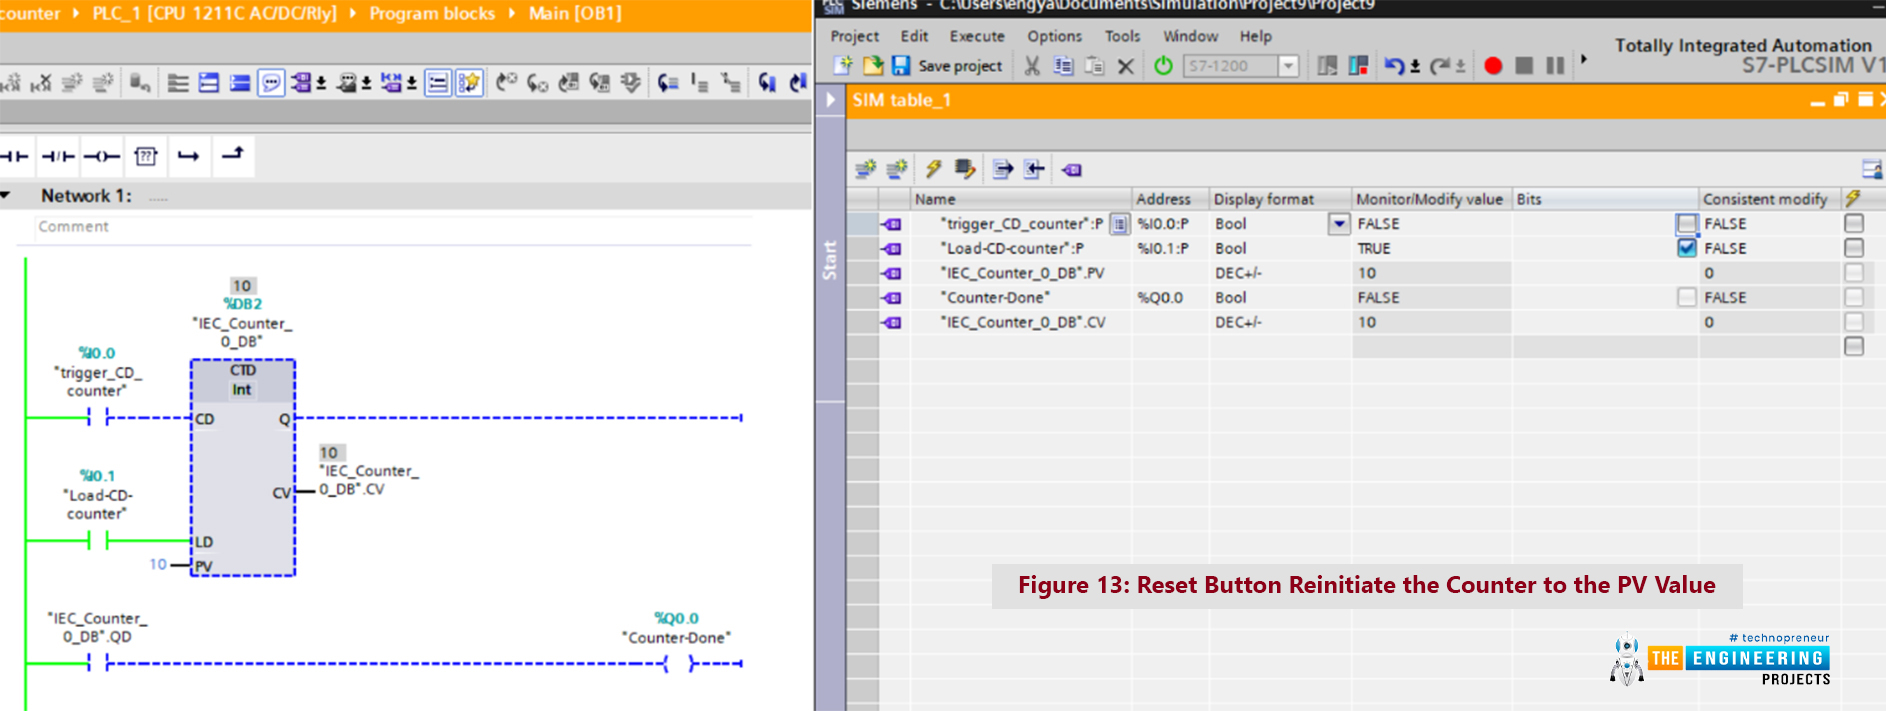
Task: Click the open branch favorites icon
Action: point(189,156)
